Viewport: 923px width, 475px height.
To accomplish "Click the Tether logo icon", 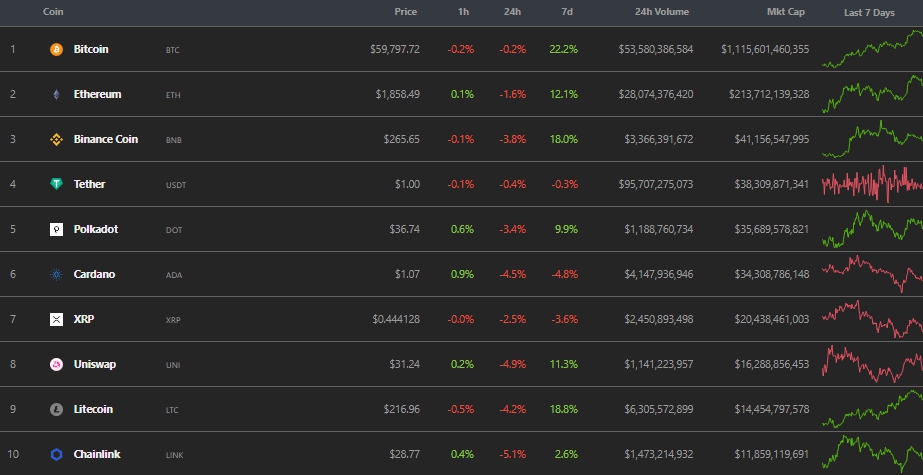I will (x=56, y=184).
